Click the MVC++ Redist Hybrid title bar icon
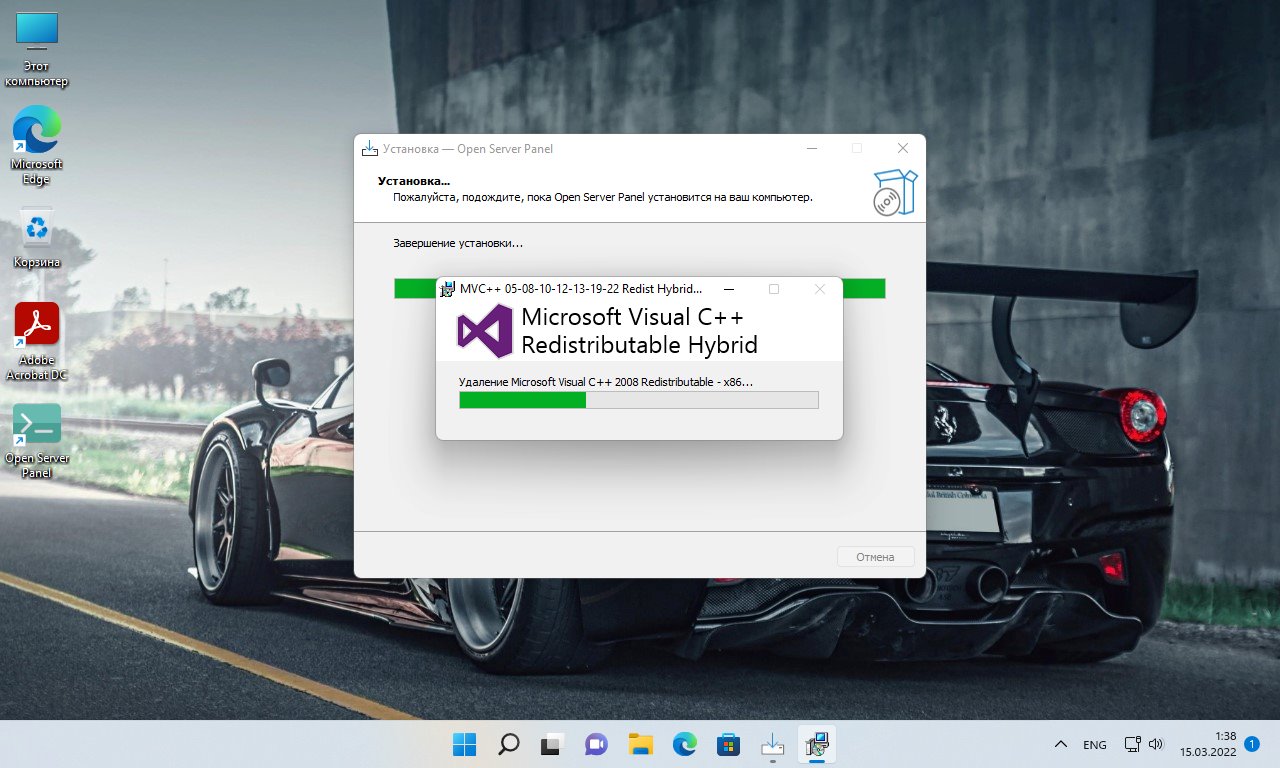1280x768 pixels. (448, 289)
